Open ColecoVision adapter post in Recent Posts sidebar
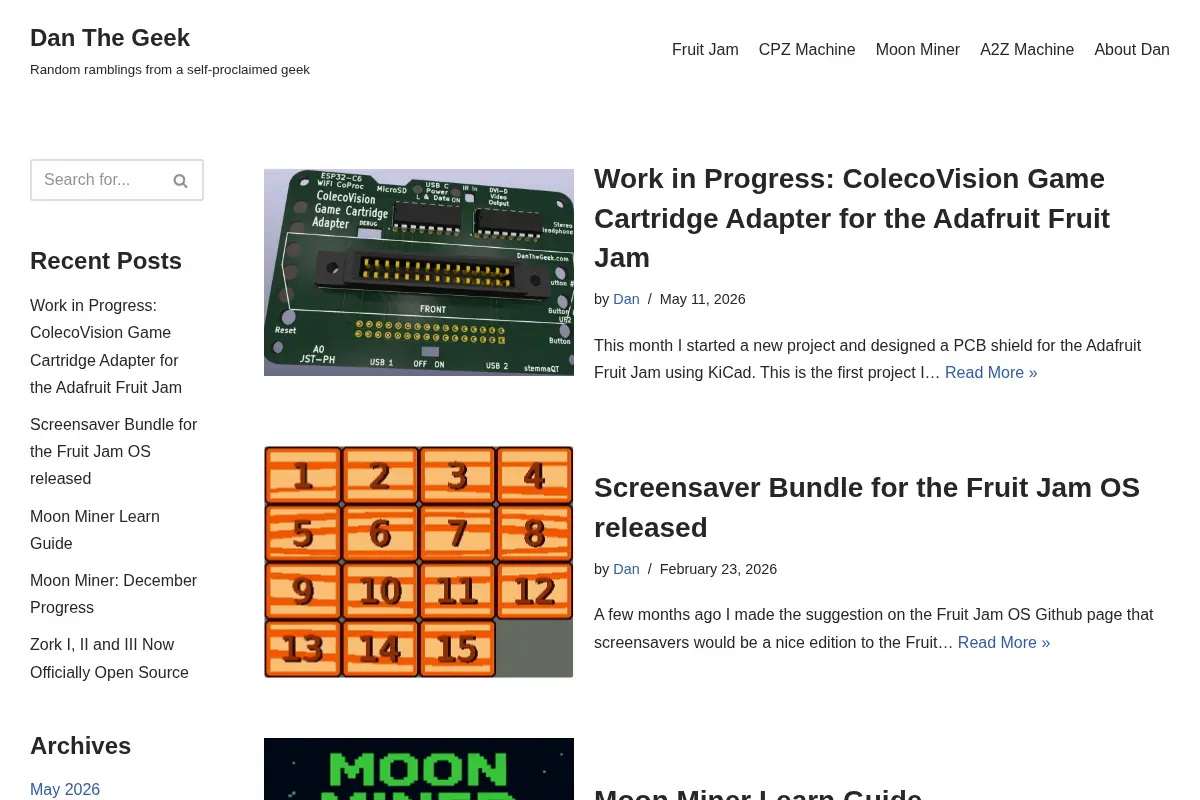The image size is (1200, 800). coord(106,346)
